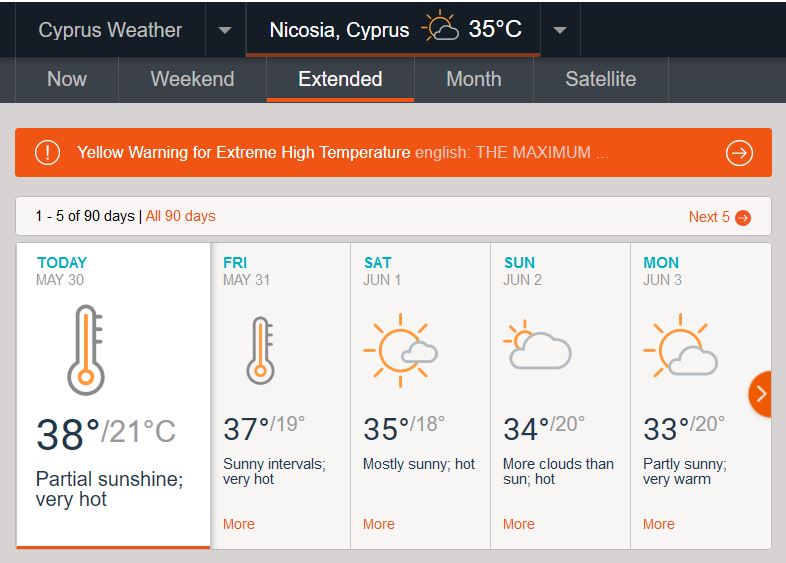Select the TODAY May 30 forecast card
The image size is (786, 563).
[113, 395]
